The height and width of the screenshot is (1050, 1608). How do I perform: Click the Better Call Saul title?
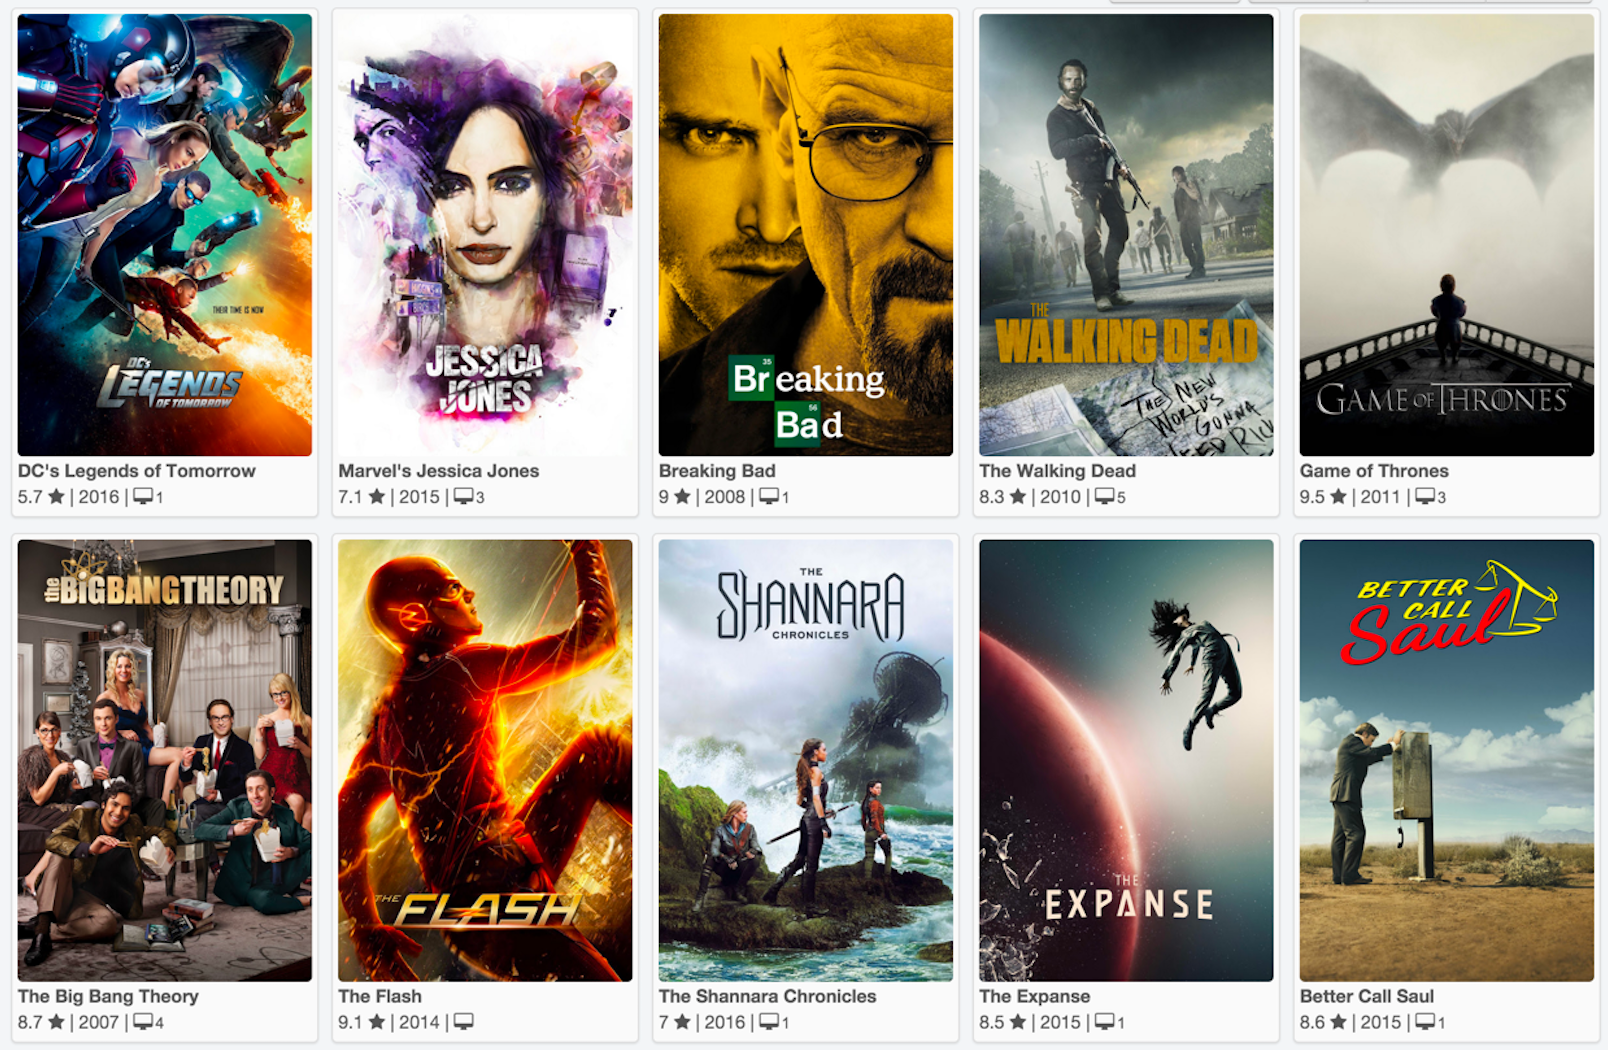click(1366, 996)
